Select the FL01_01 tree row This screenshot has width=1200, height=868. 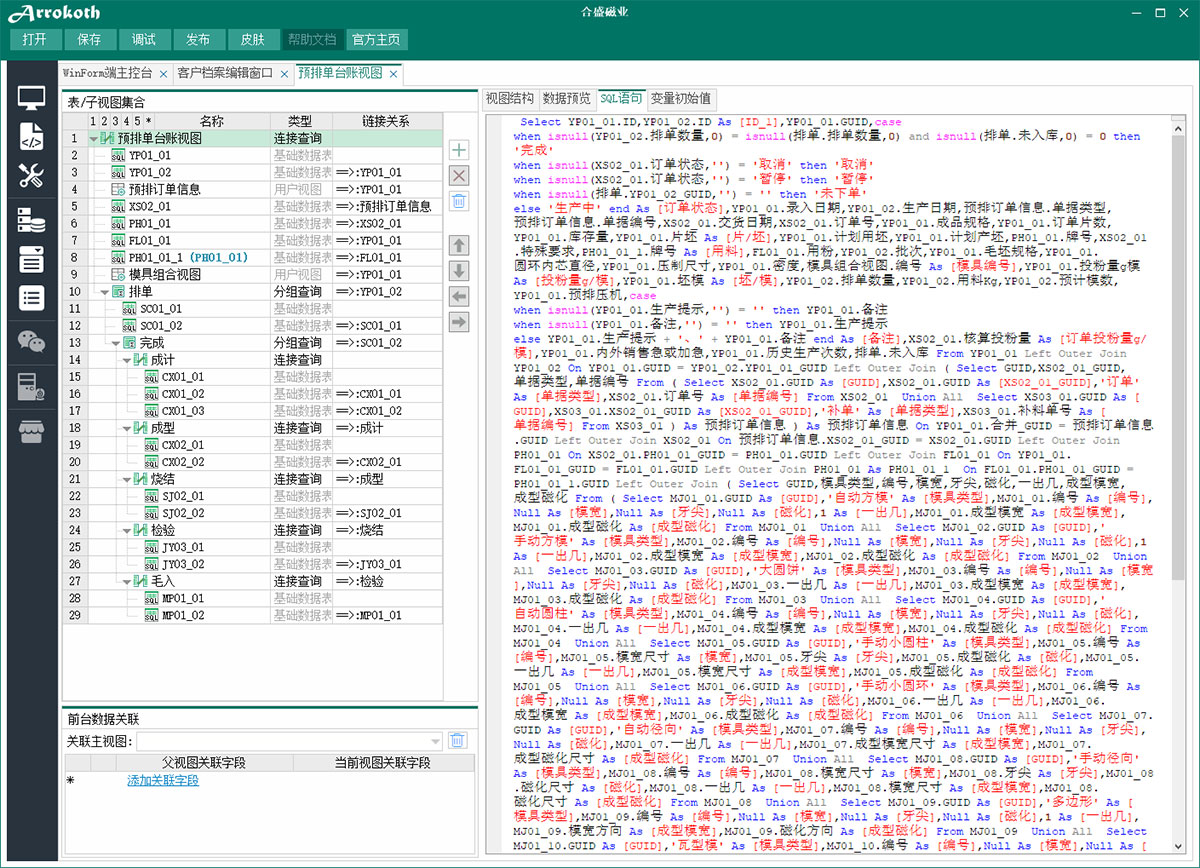pos(252,241)
